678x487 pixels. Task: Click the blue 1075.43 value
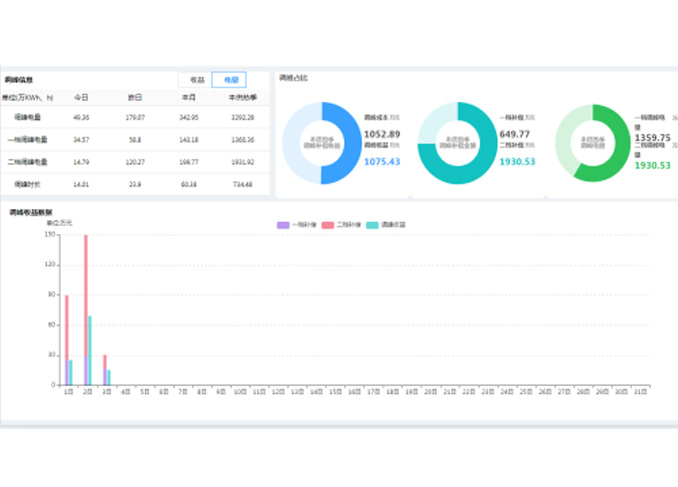click(382, 161)
